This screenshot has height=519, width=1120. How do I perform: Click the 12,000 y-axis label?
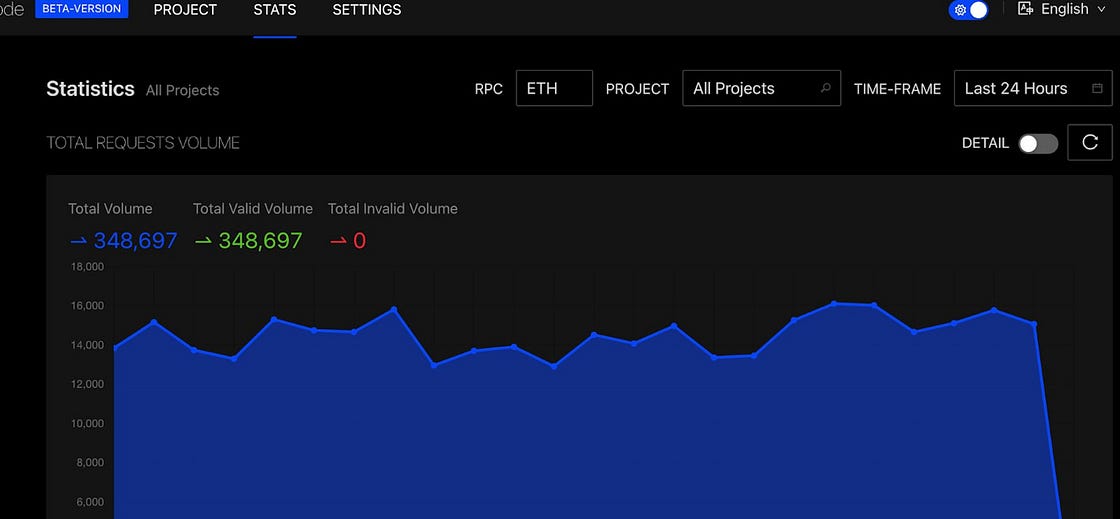(87, 384)
